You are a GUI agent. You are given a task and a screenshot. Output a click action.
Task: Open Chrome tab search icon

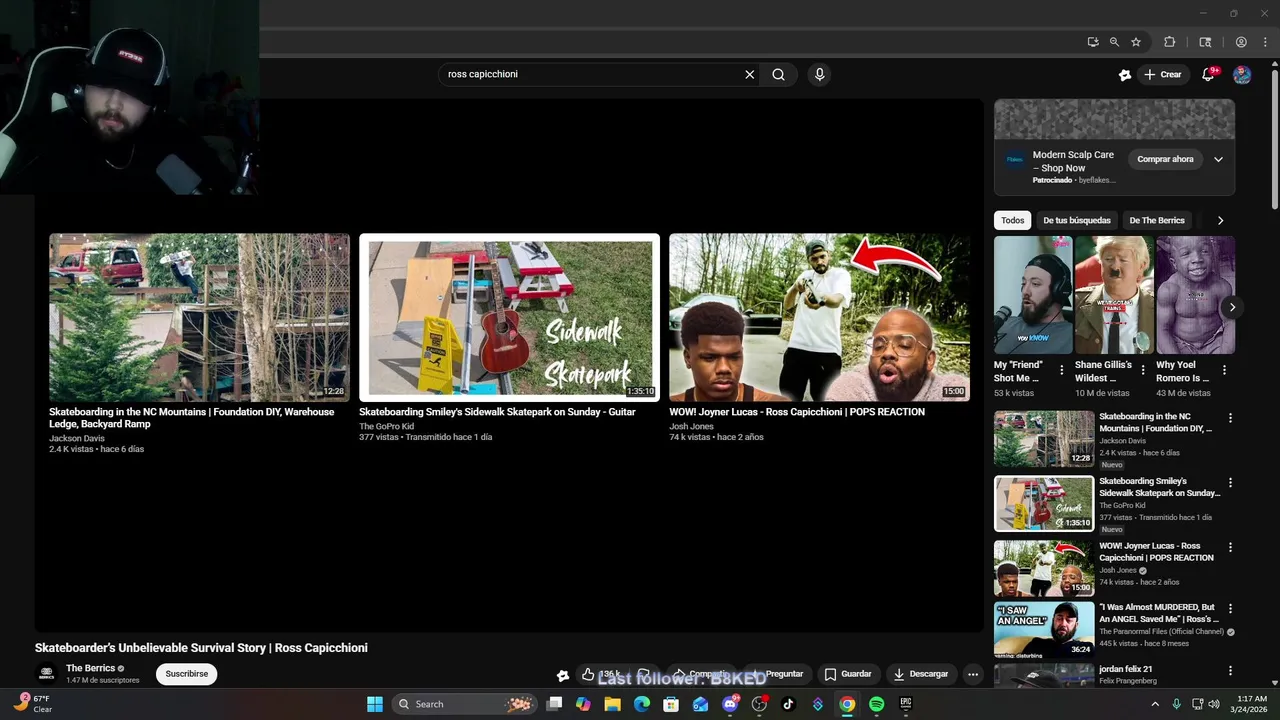click(x=1205, y=42)
